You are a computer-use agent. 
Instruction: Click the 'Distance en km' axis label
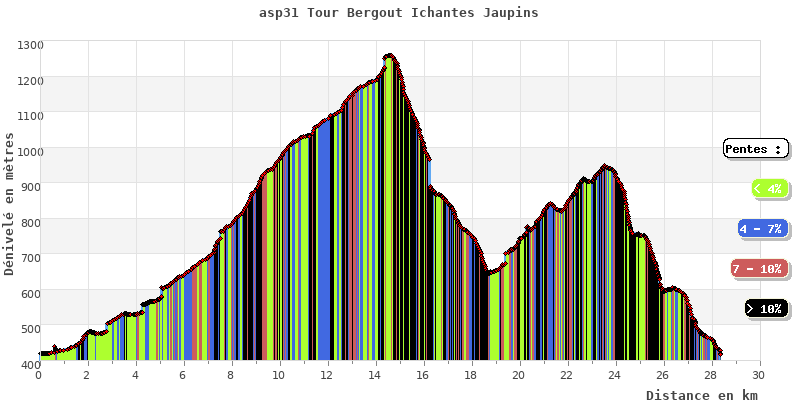click(702, 394)
